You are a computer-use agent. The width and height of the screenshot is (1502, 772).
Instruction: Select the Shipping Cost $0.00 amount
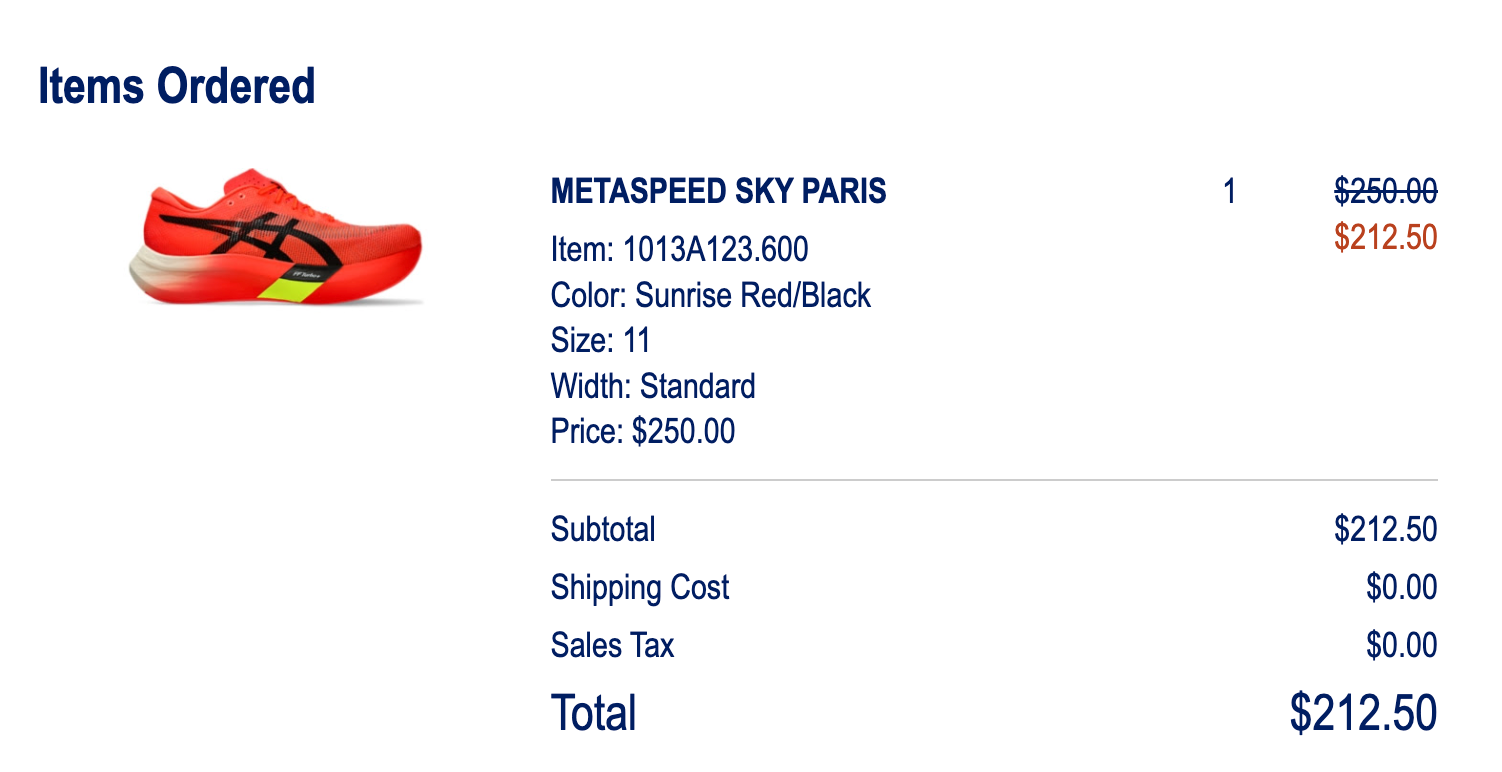1402,587
